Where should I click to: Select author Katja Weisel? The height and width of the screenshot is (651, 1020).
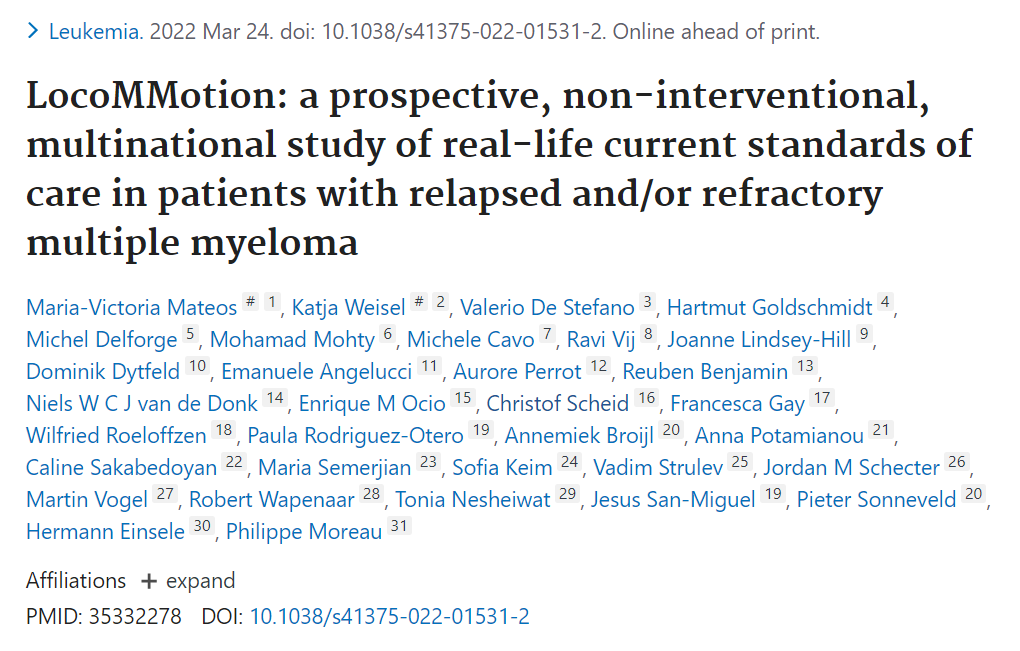tap(348, 307)
